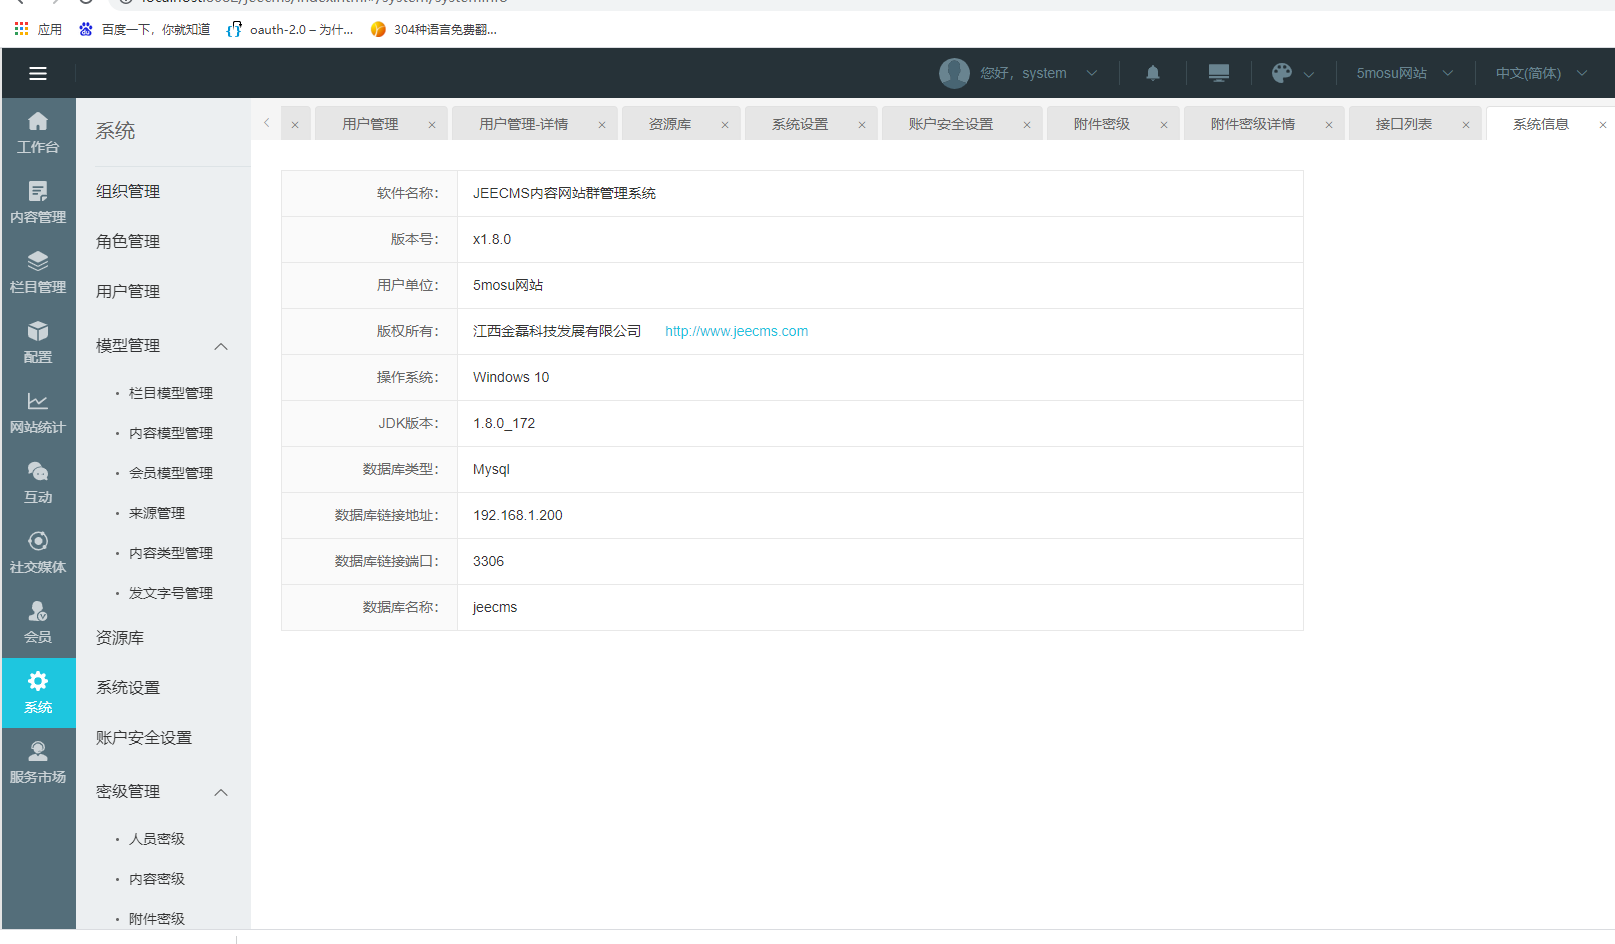Switch to the 用户管理 tab
This screenshot has height=944, width=1615.
tap(370, 124)
